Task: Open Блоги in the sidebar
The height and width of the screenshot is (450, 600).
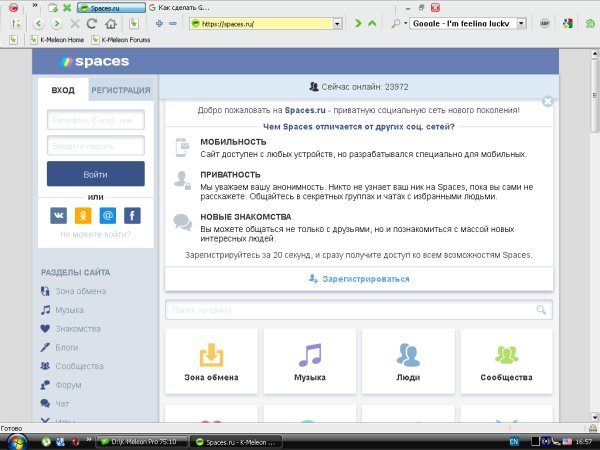Action: click(x=60, y=347)
